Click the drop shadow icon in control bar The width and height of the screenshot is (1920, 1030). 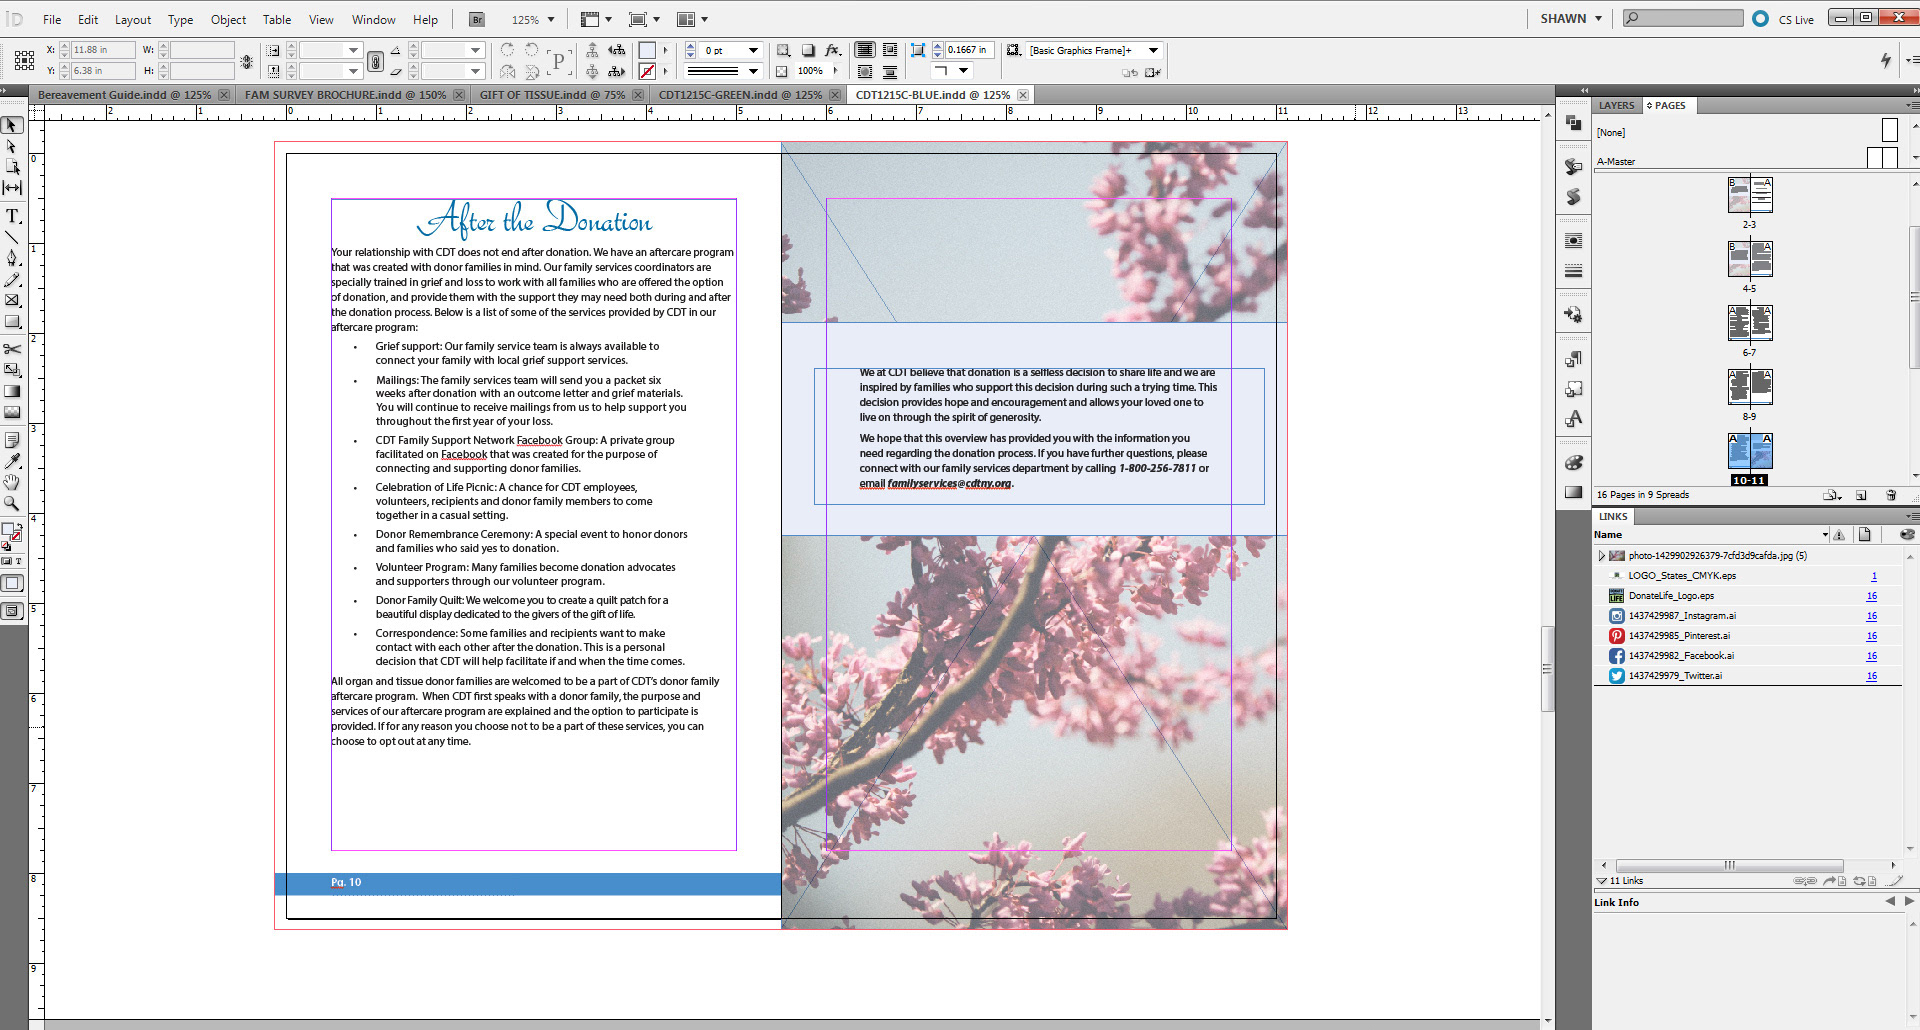pyautogui.click(x=808, y=50)
